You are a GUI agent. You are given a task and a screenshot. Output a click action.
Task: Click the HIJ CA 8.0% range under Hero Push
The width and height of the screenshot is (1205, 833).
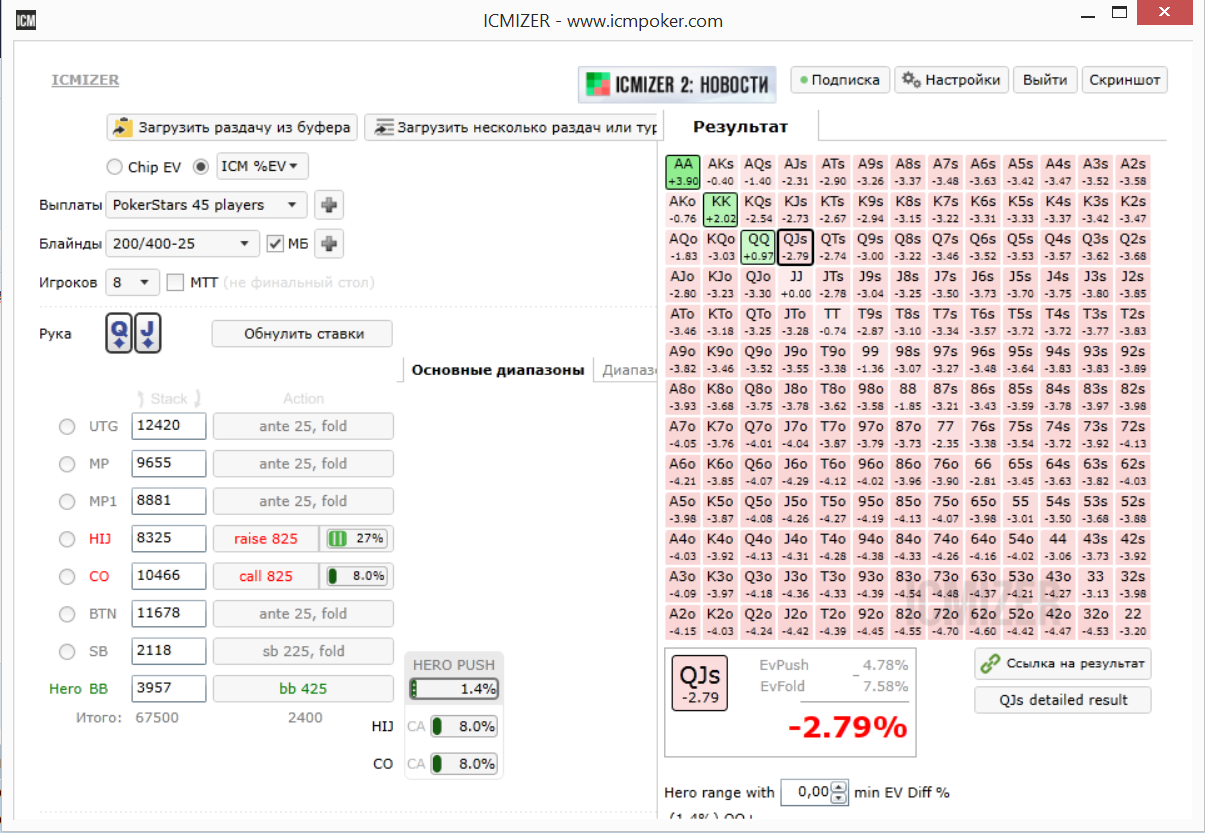click(464, 727)
